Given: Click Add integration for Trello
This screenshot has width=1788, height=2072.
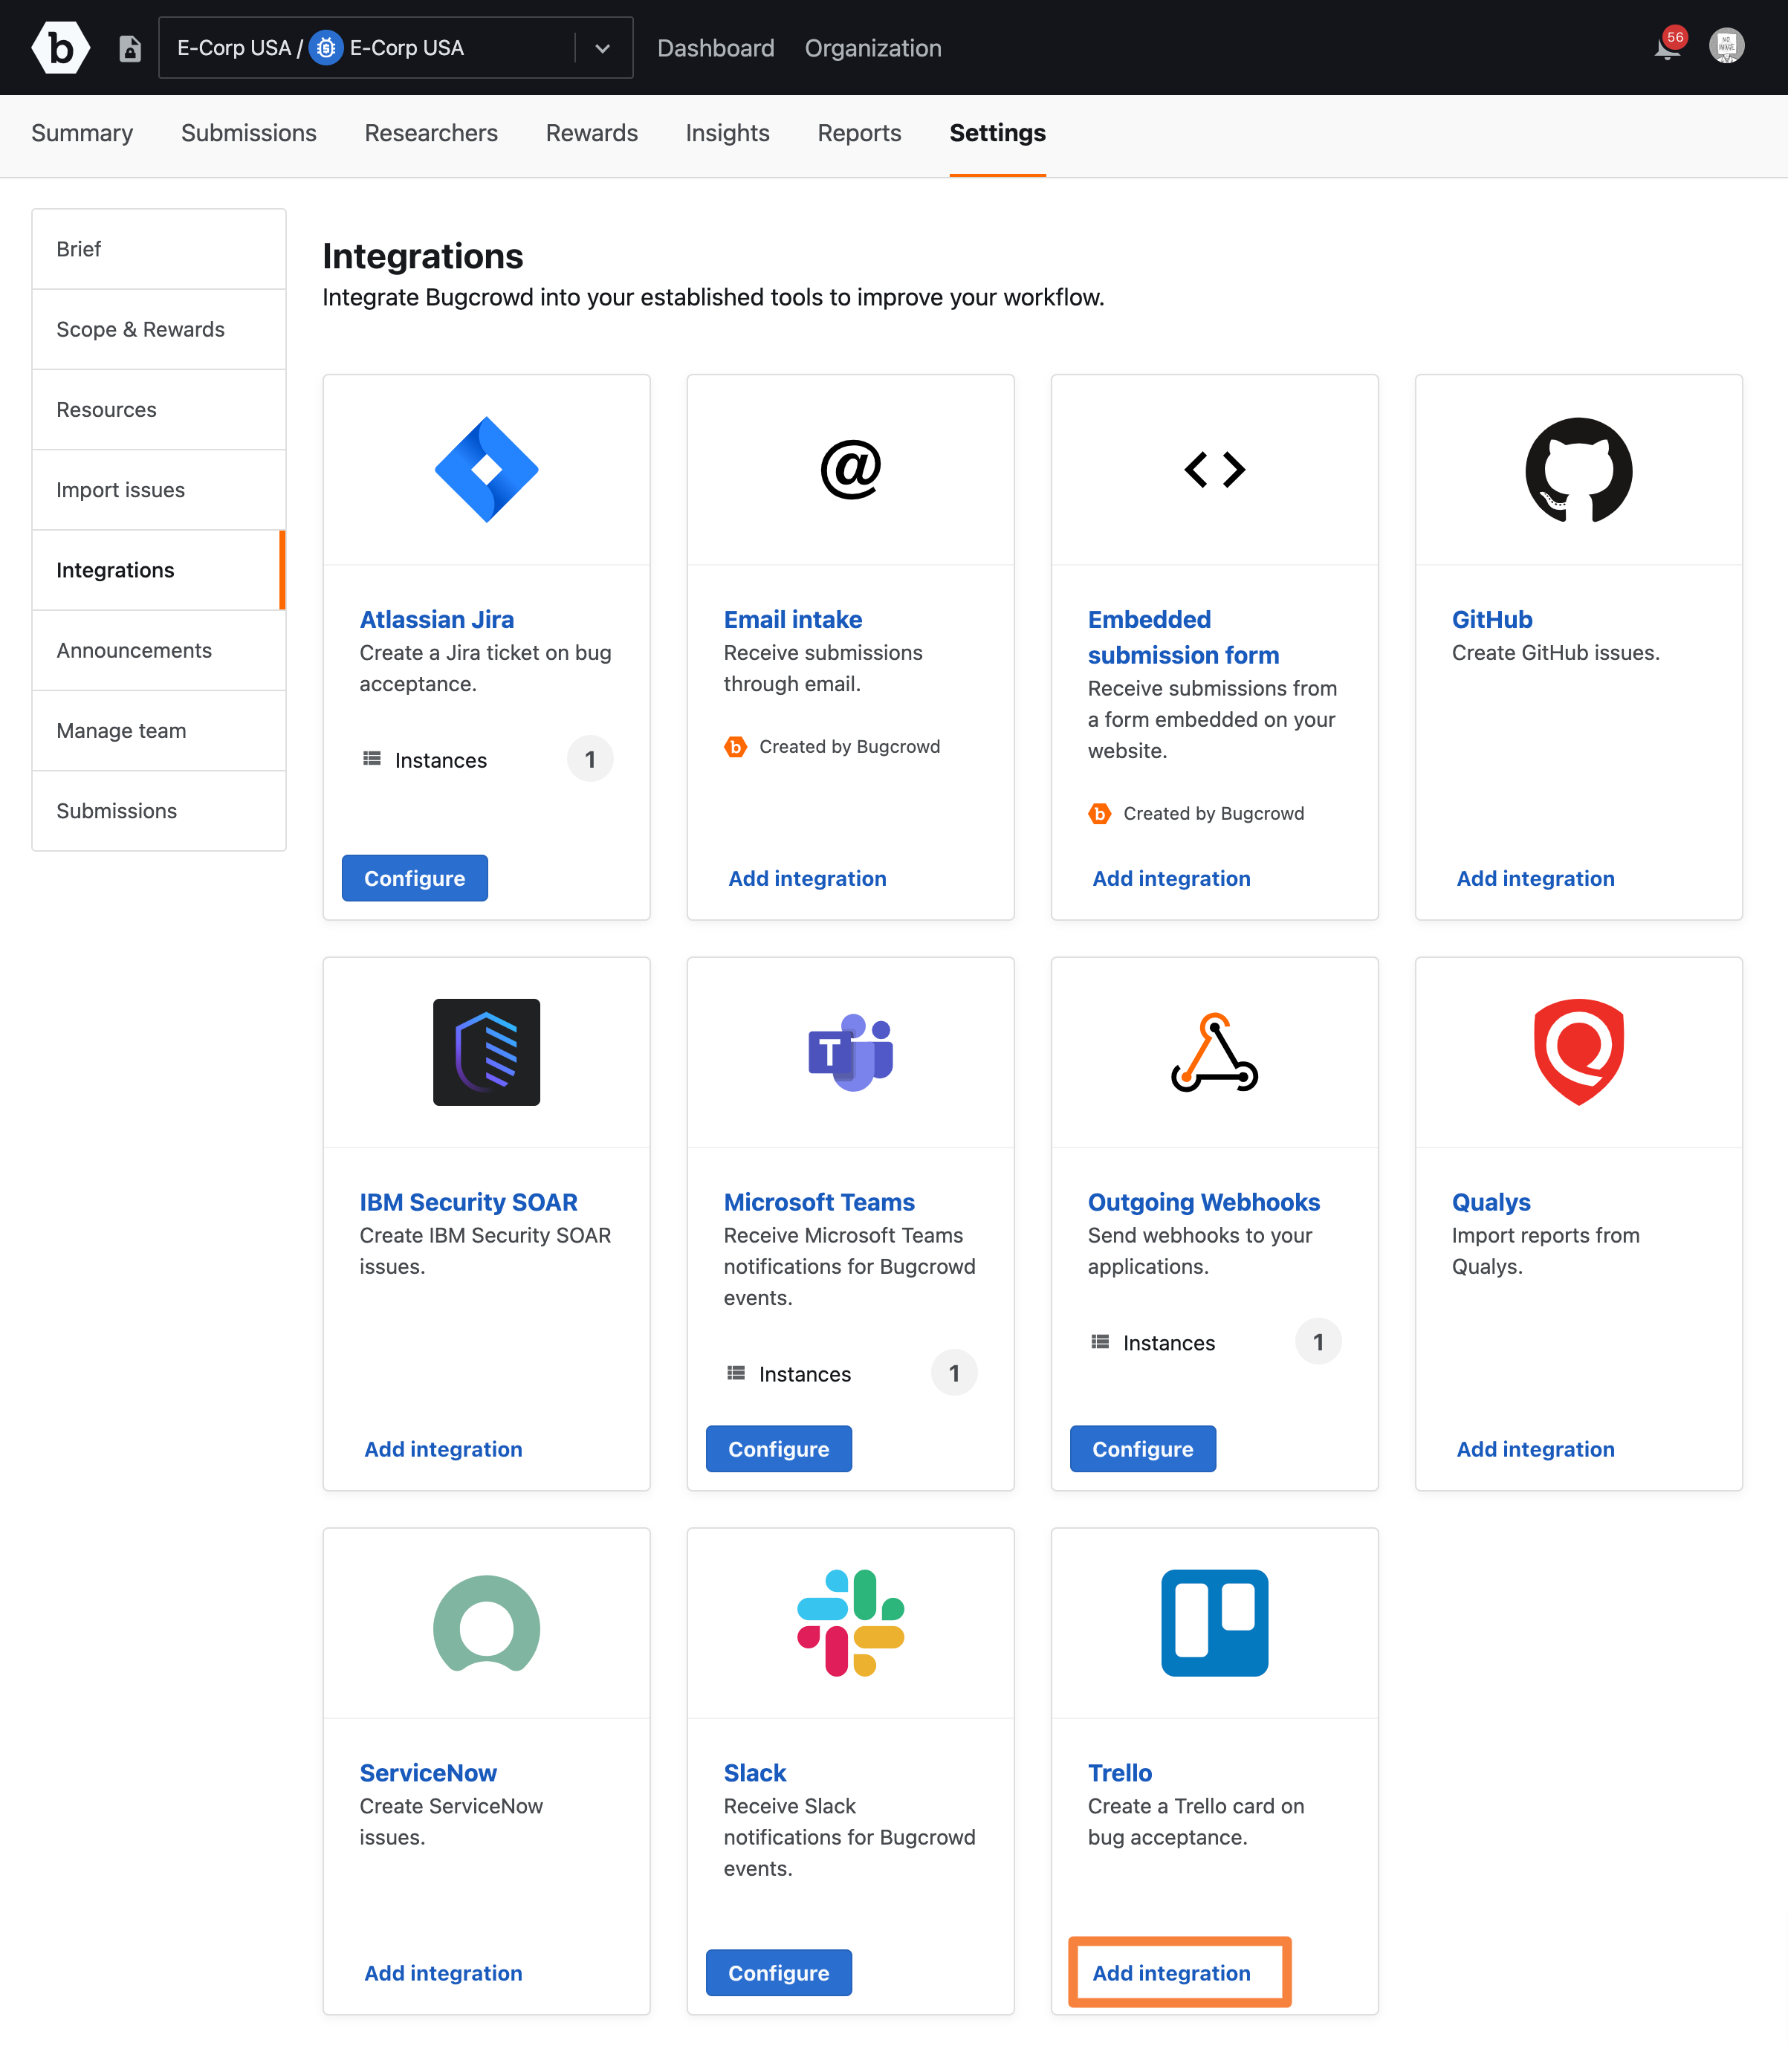Looking at the screenshot, I should click(1172, 1973).
